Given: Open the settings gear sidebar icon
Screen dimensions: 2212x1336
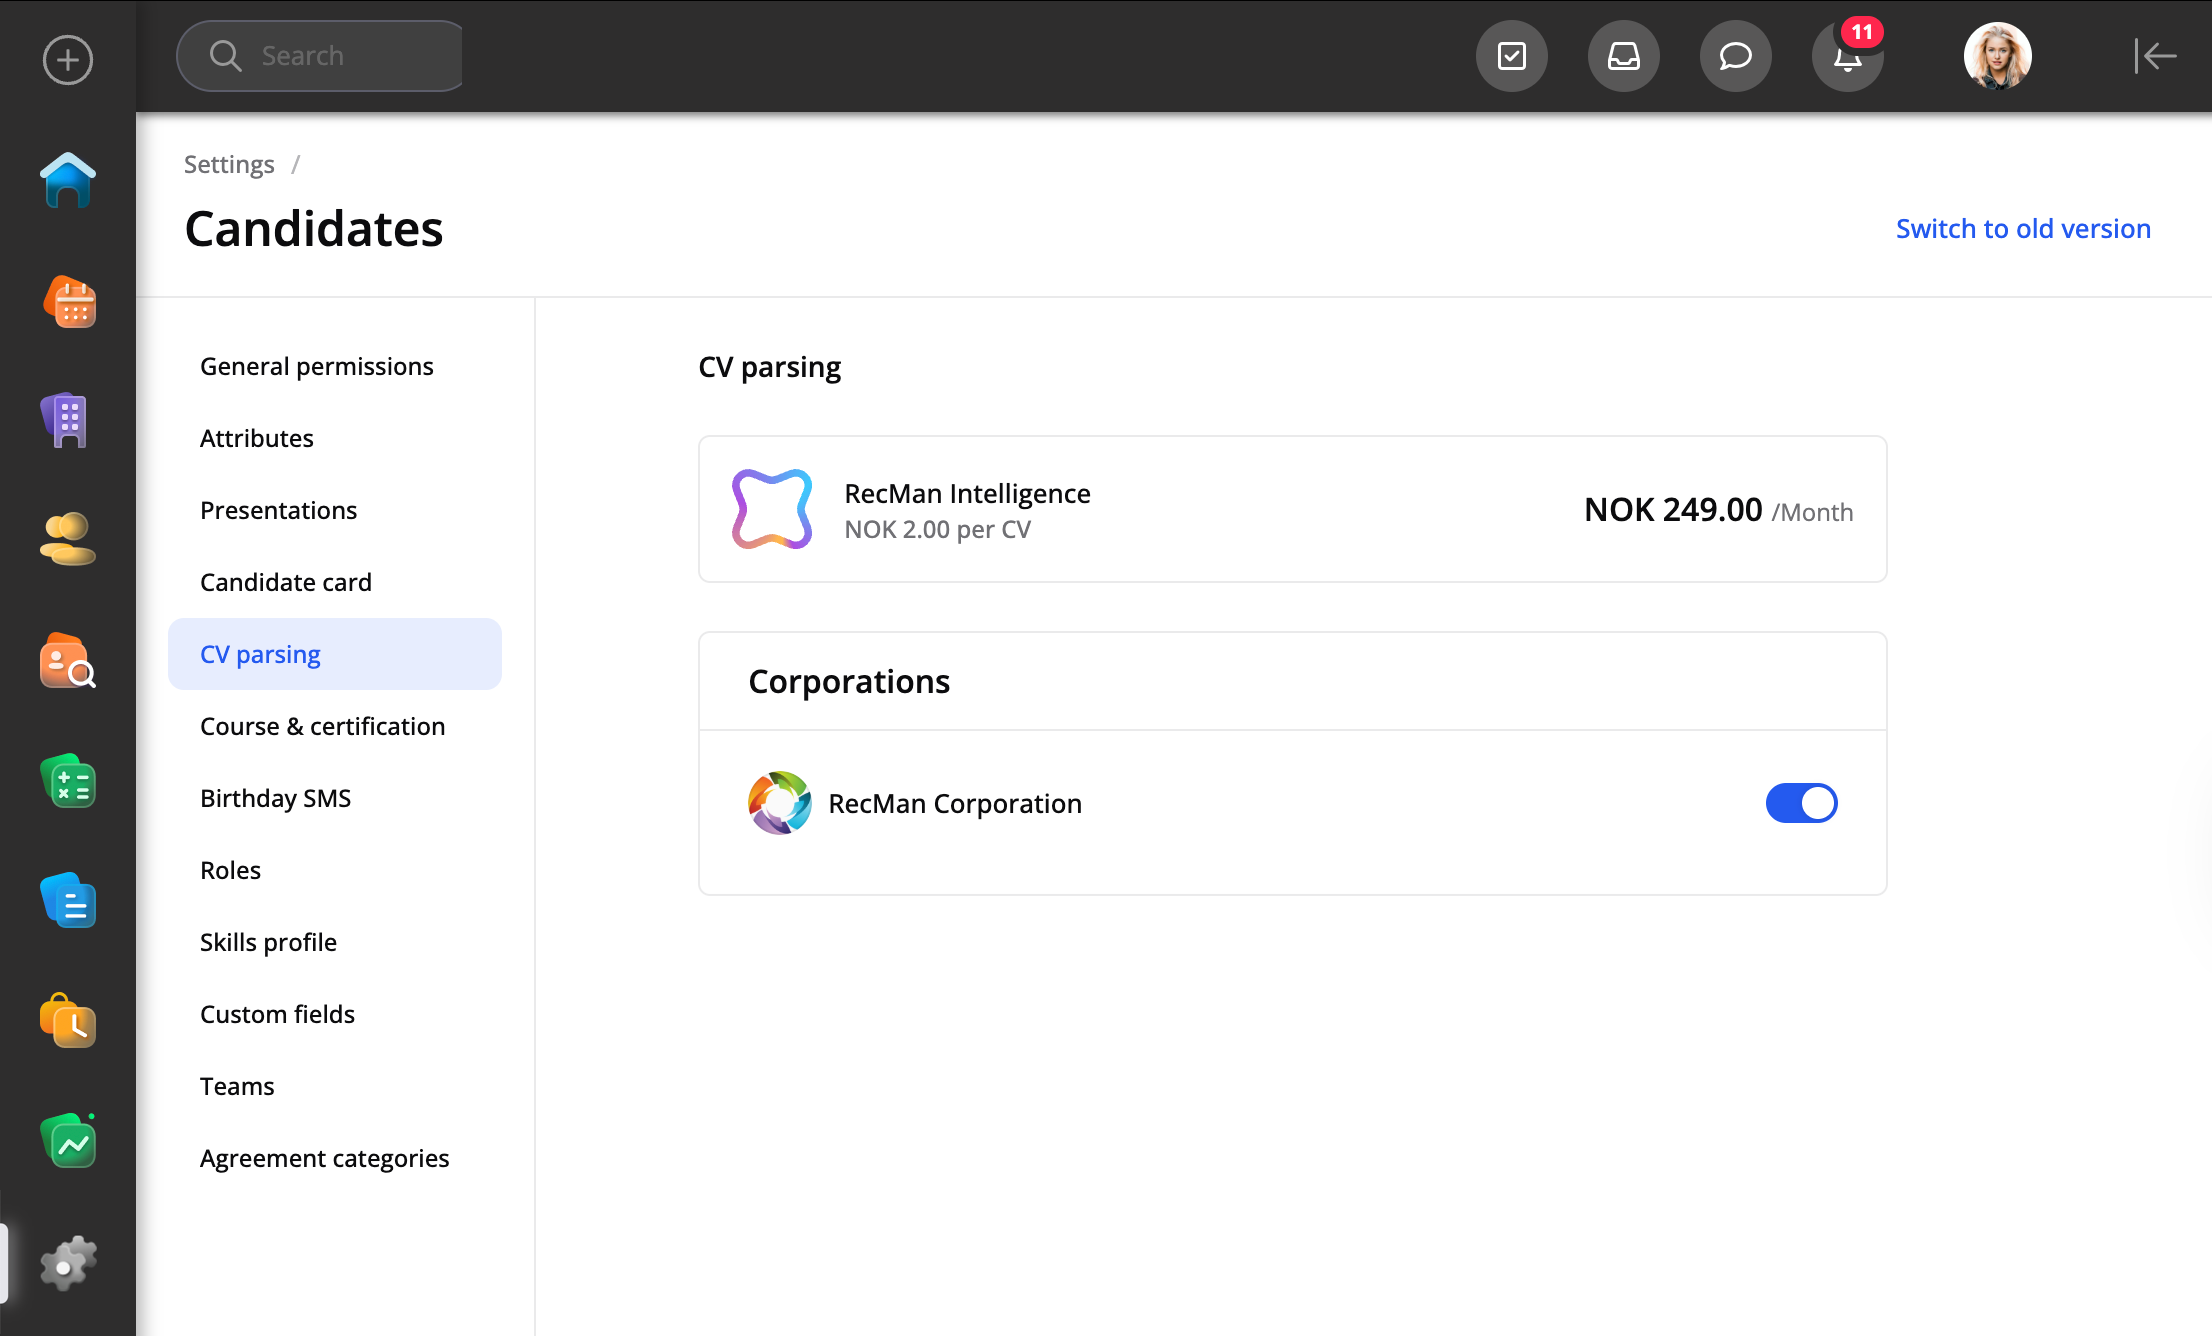Looking at the screenshot, I should [x=68, y=1264].
